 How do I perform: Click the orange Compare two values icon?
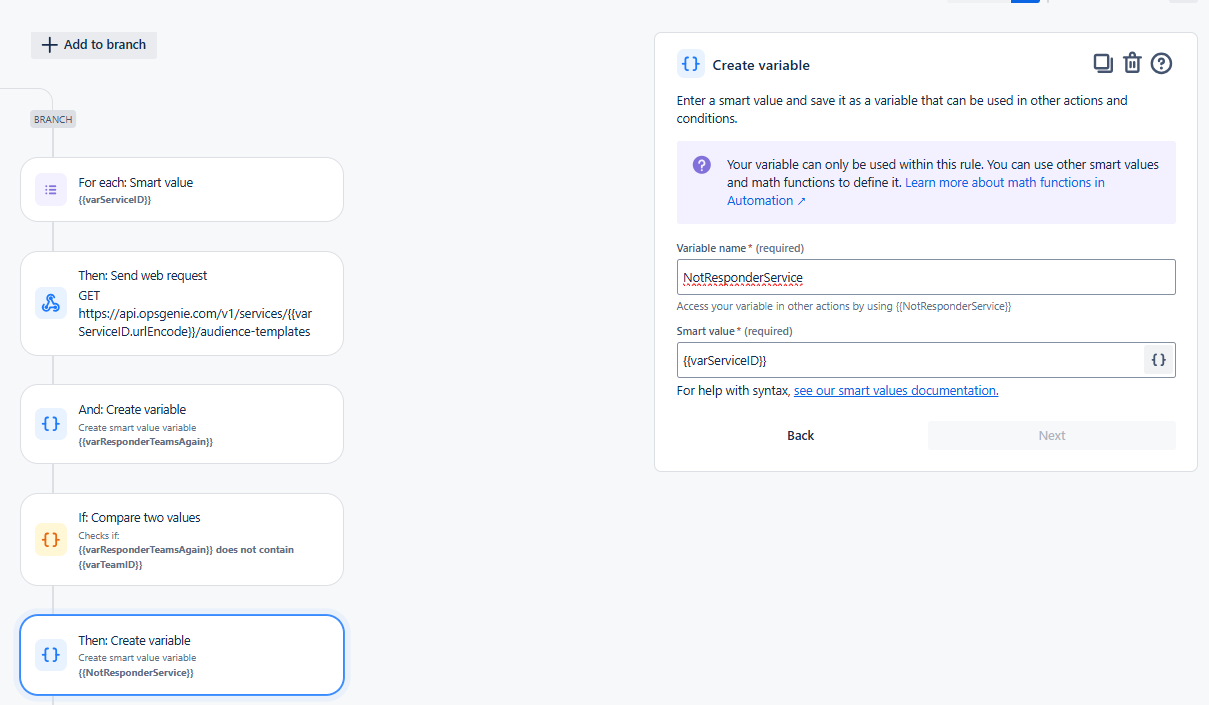(x=51, y=539)
